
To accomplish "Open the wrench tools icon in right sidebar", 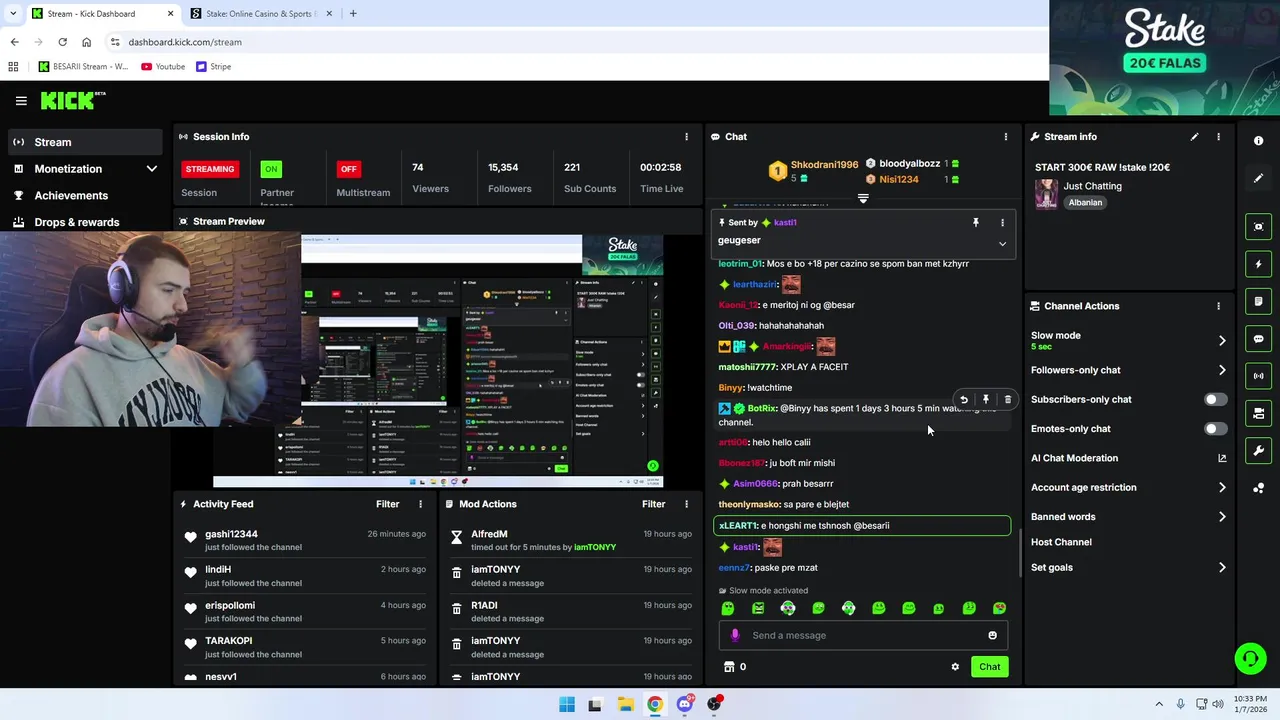I will (x=1259, y=451).
